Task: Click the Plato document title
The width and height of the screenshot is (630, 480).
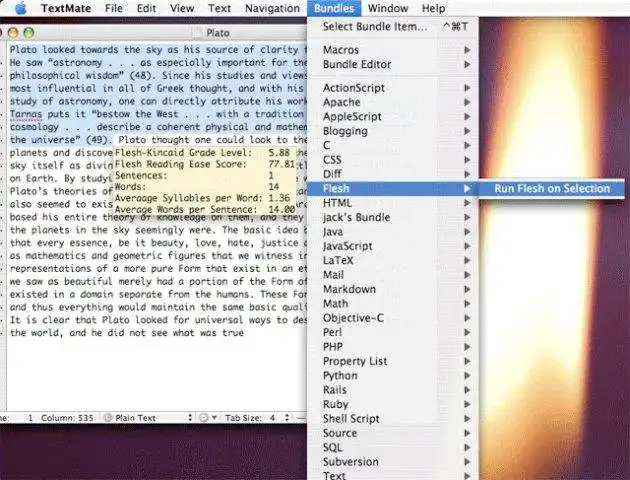Action: pos(217,33)
